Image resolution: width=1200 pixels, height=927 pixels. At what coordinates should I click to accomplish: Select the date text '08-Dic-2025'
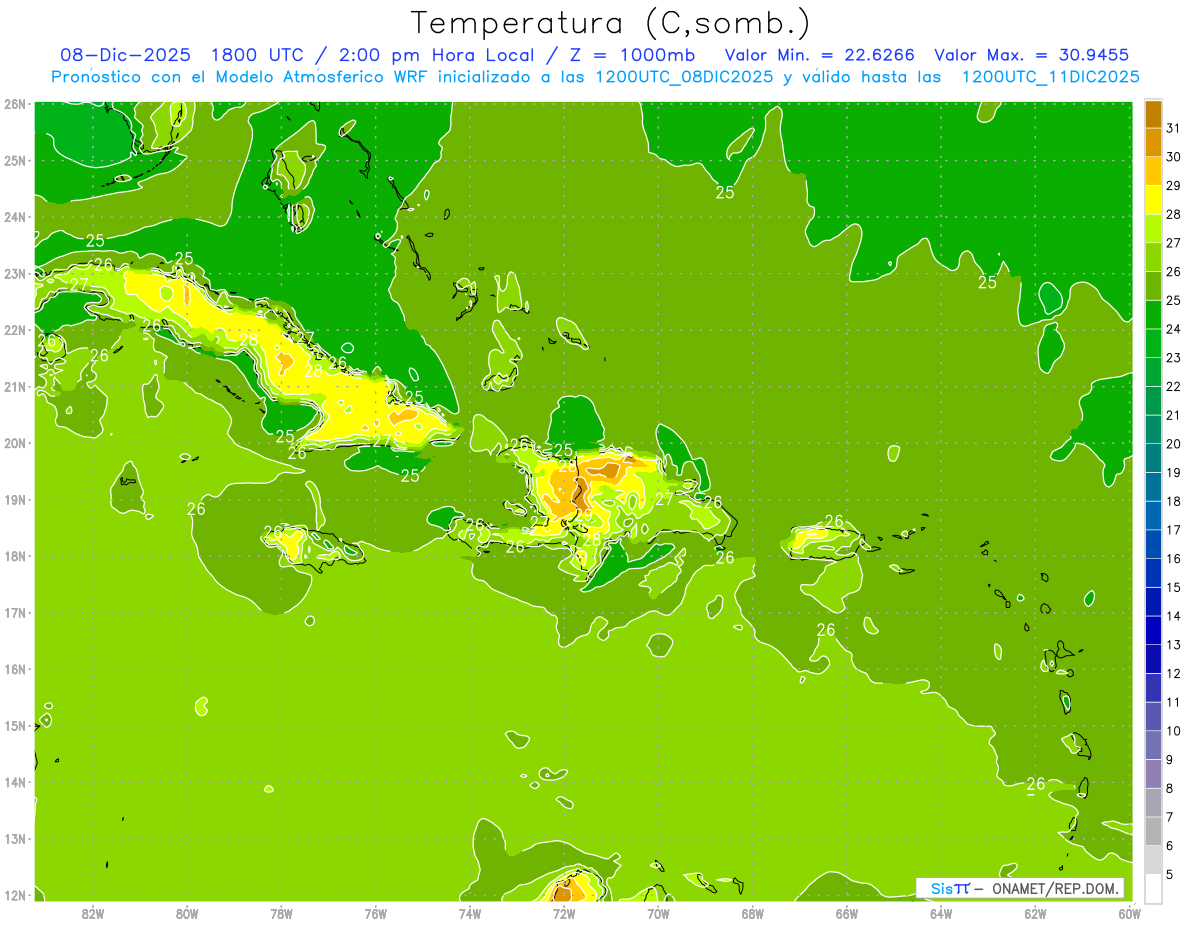pyautogui.click(x=123, y=56)
